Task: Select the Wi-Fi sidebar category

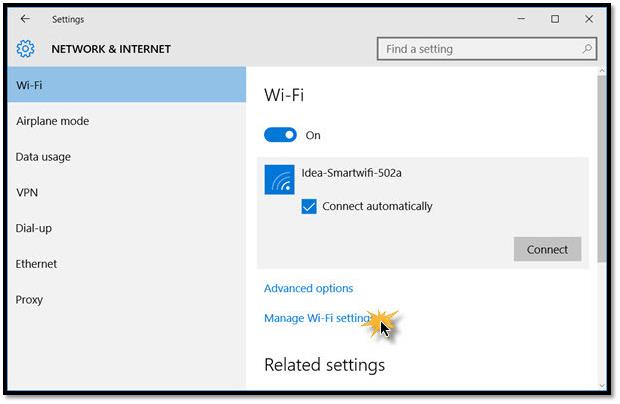Action: coord(127,85)
